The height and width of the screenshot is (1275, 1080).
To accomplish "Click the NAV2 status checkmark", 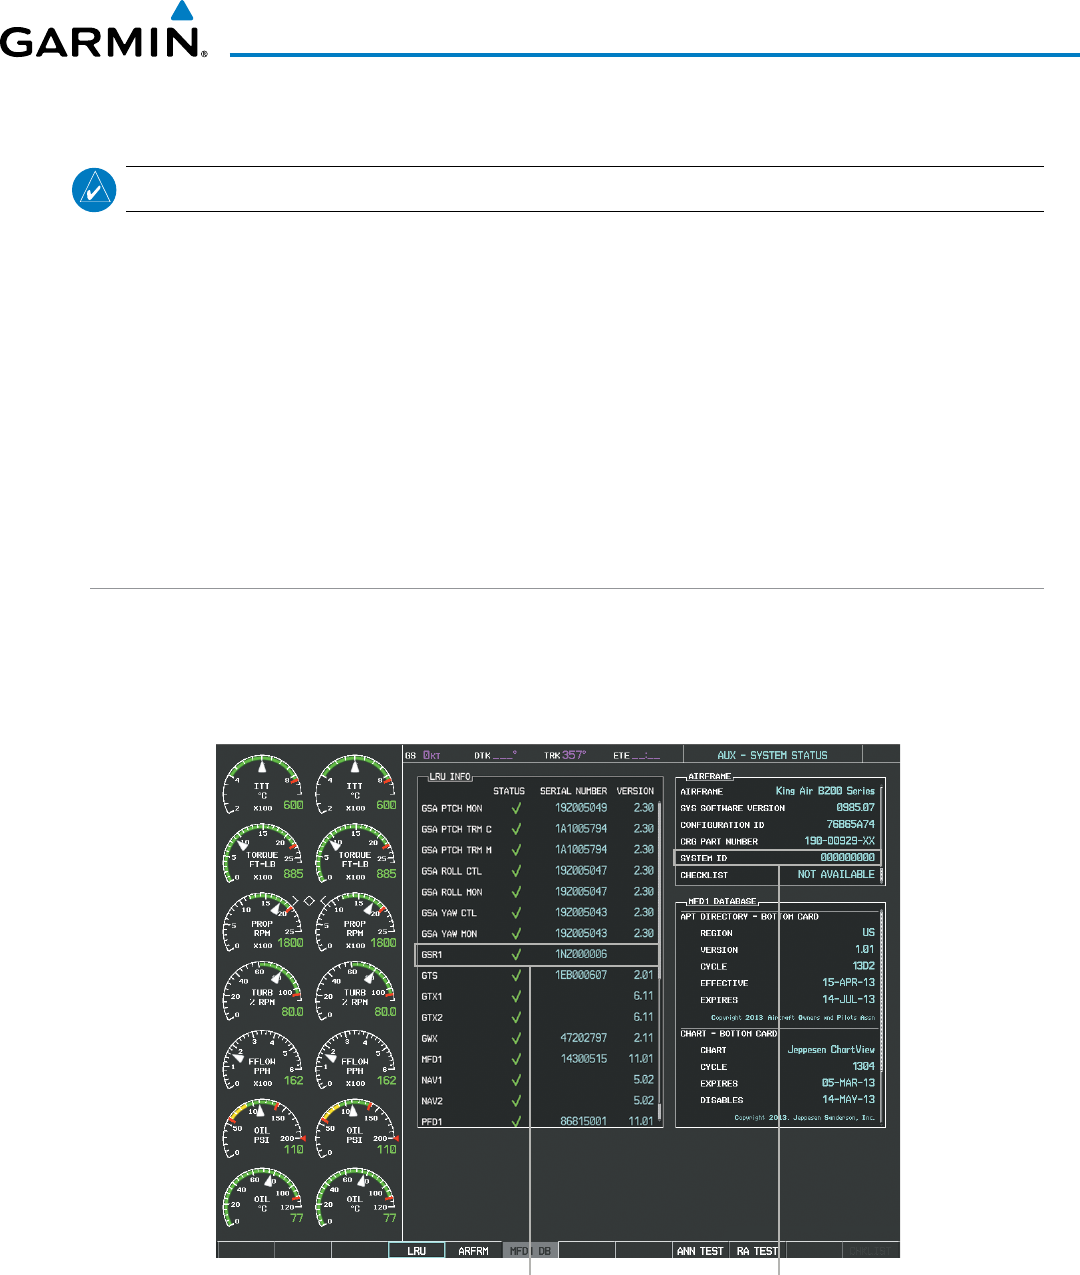I will (x=516, y=1102).
